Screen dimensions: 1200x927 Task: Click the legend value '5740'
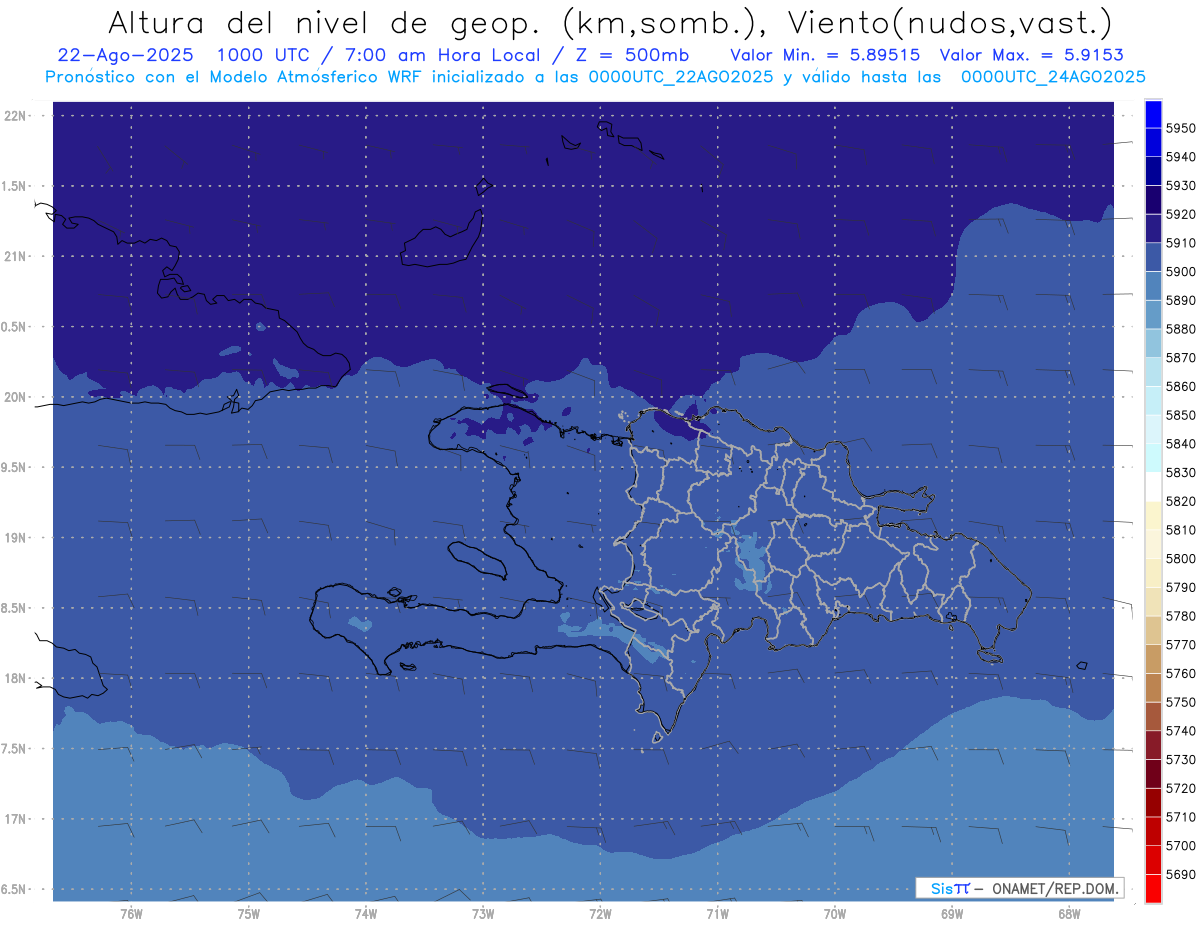[1180, 731]
